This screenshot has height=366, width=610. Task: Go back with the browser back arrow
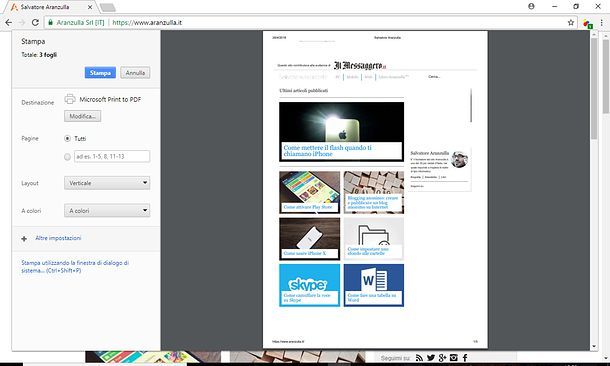pyautogui.click(x=9, y=23)
